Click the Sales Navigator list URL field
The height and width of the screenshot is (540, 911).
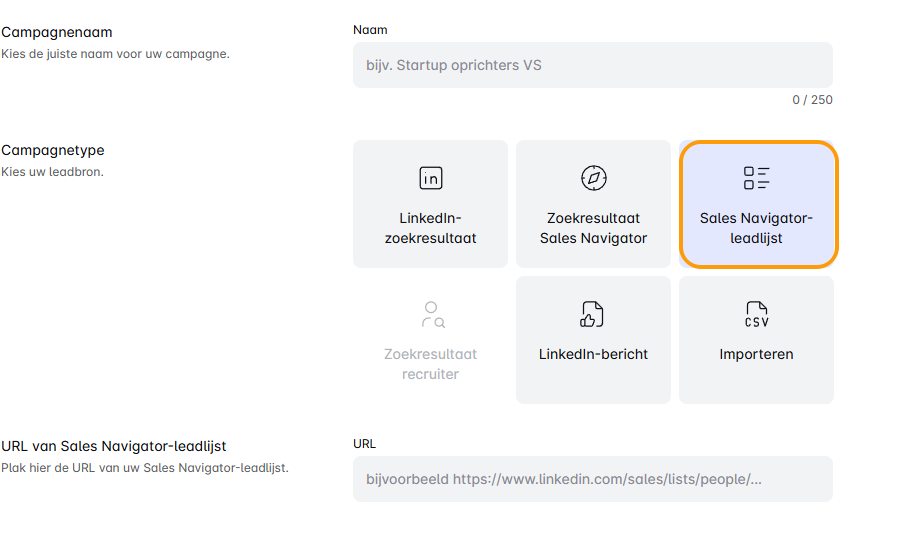click(x=592, y=479)
